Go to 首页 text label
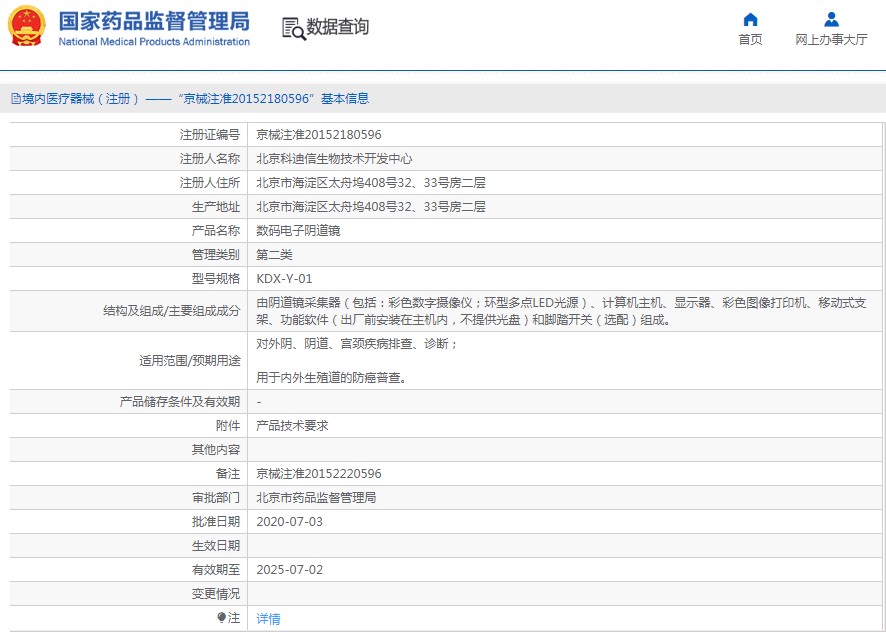 750,40
